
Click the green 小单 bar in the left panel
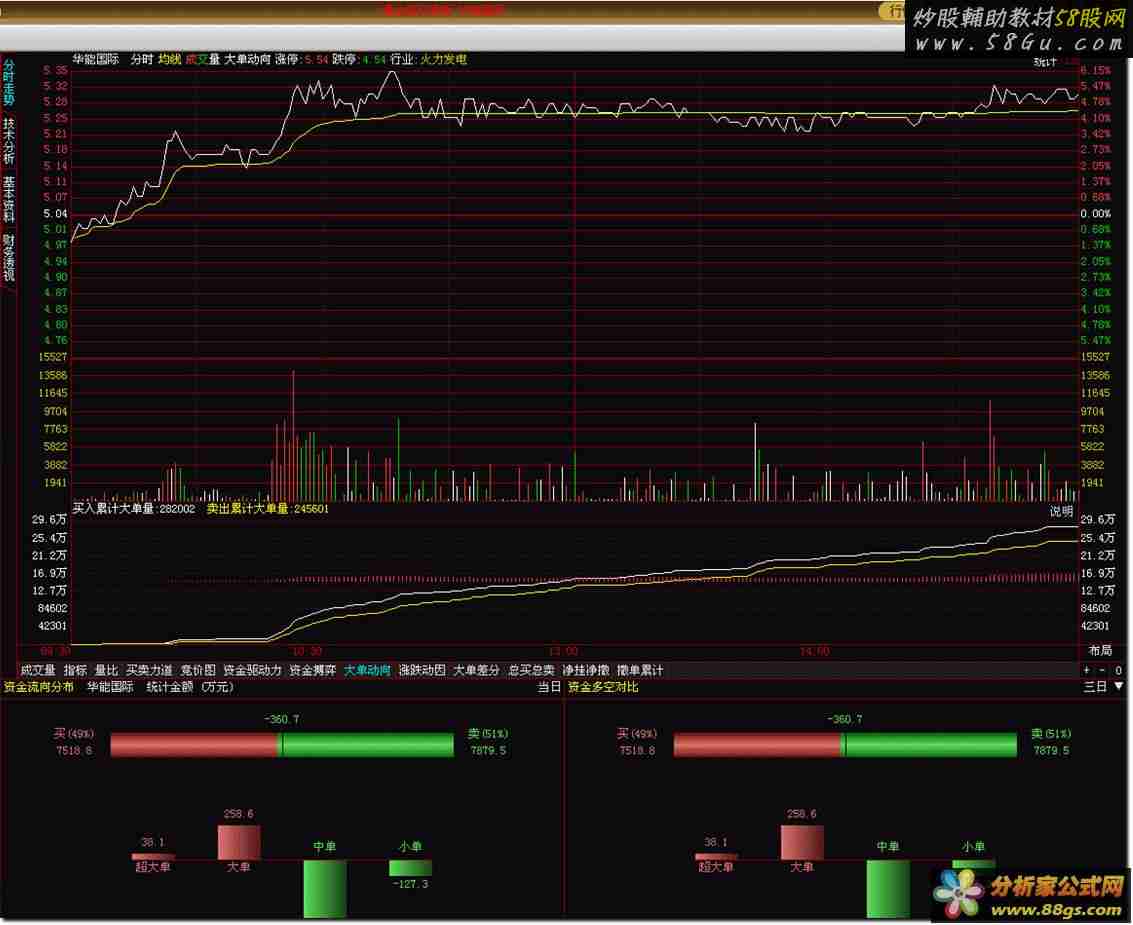coord(410,867)
